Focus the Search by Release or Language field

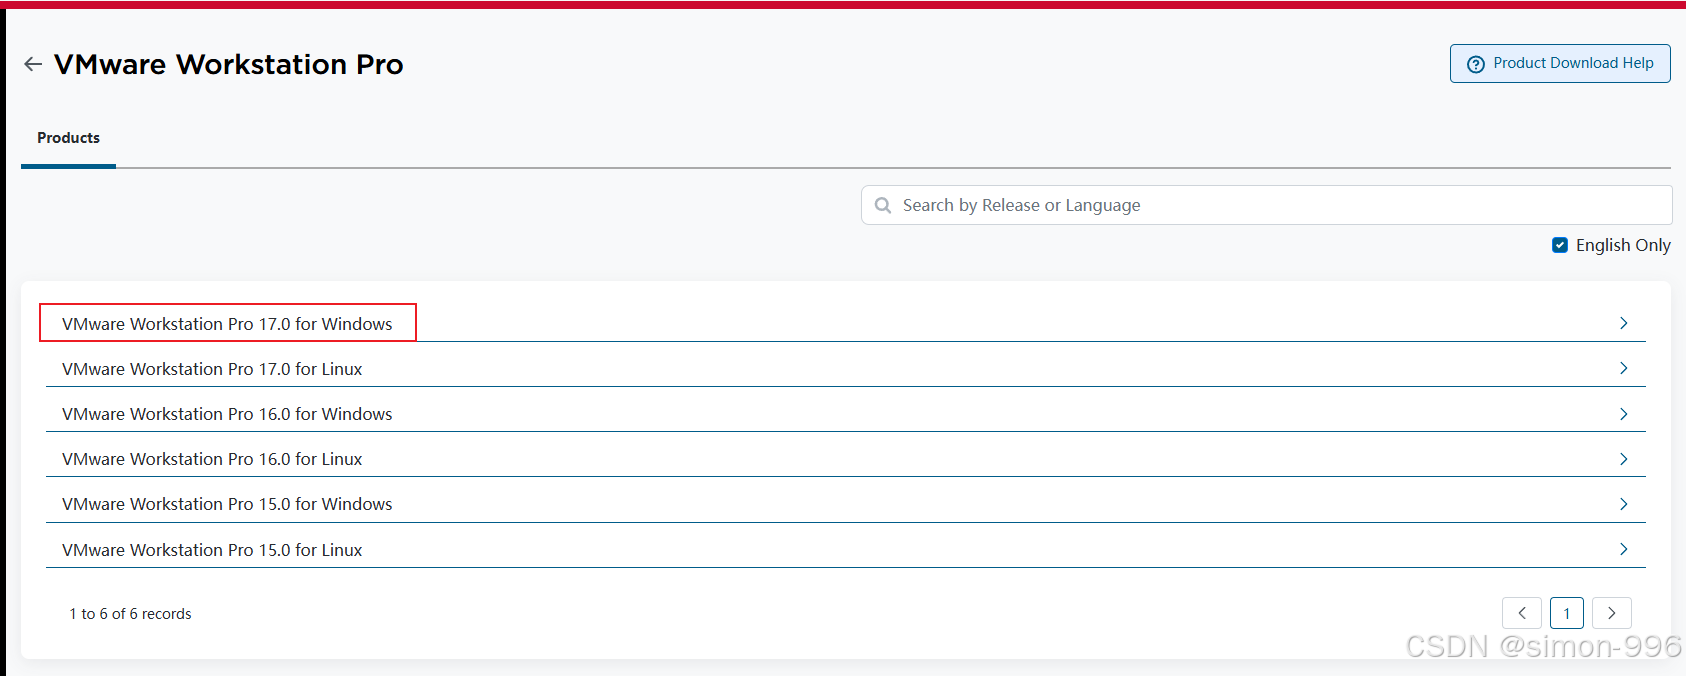[x=1266, y=205]
